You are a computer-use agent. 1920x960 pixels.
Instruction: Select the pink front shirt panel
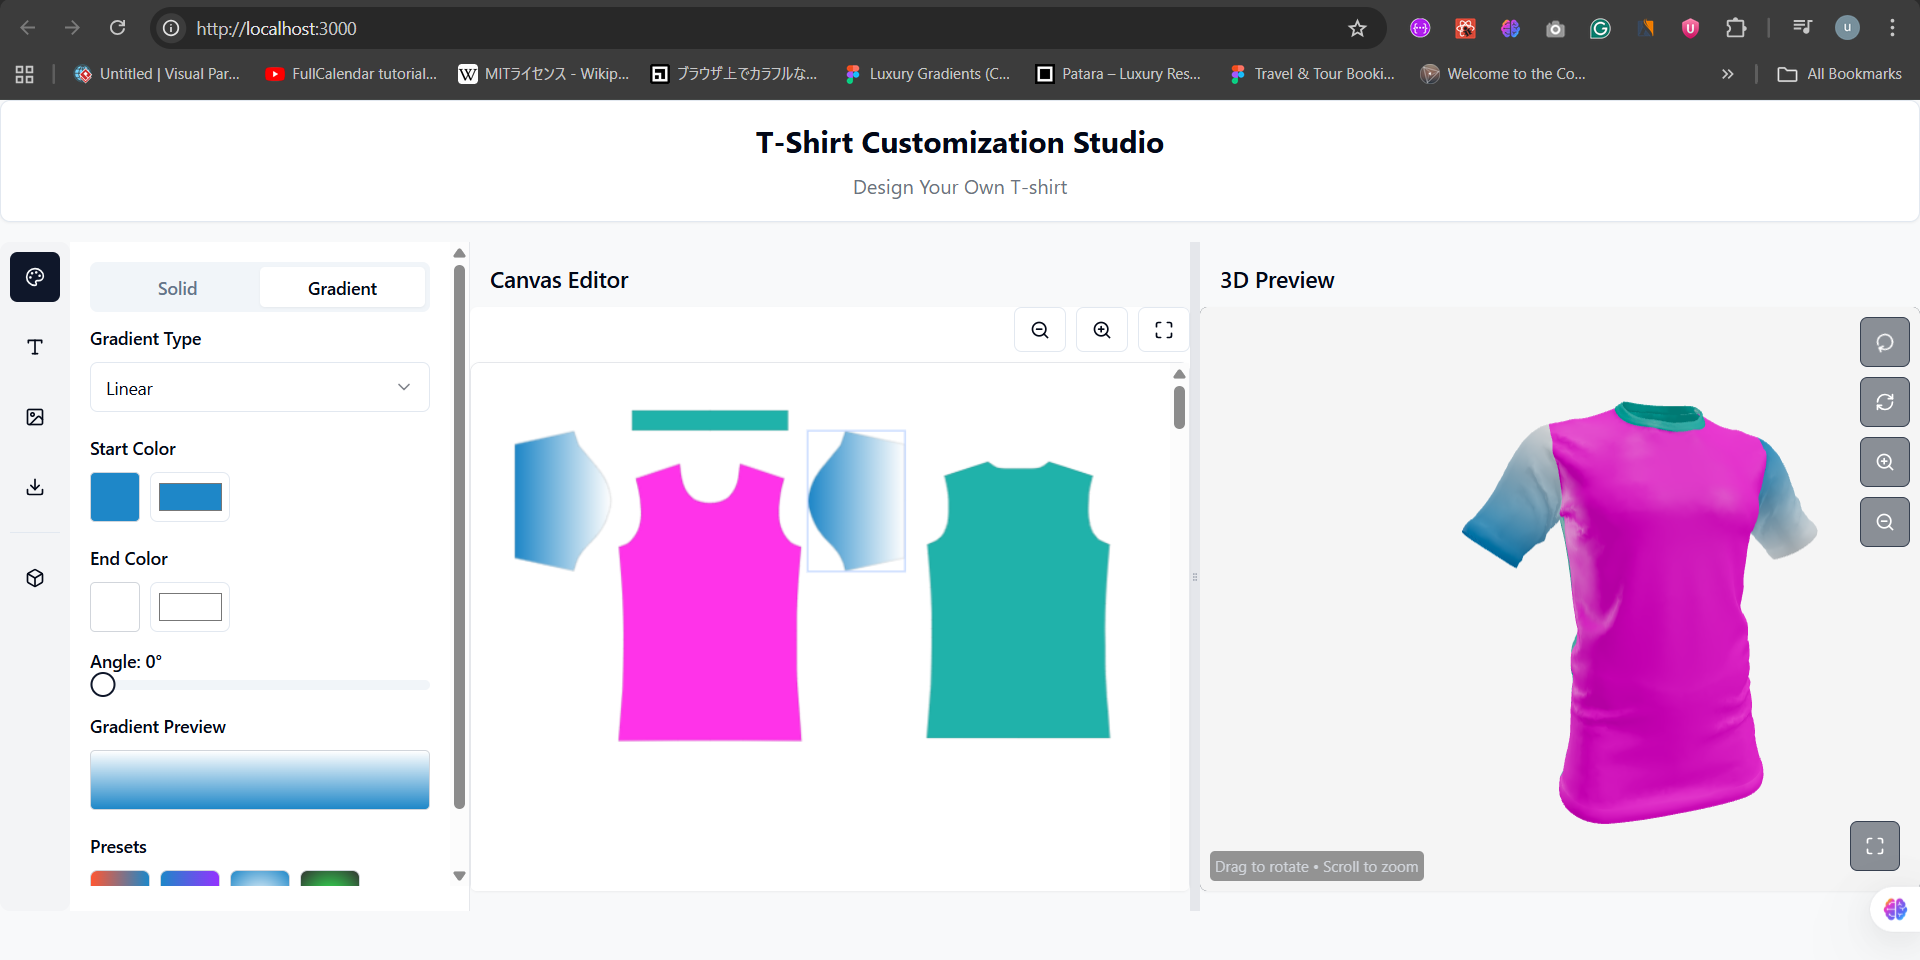click(x=709, y=620)
